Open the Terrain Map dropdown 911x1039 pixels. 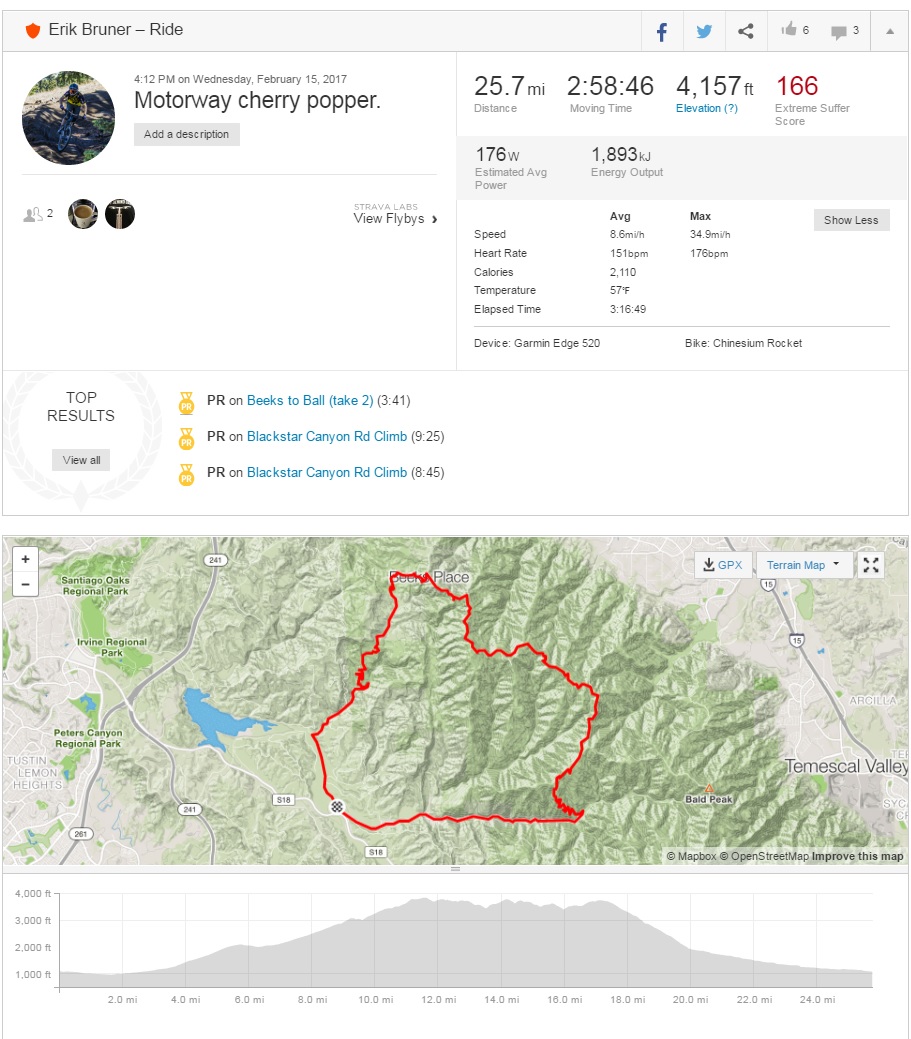[x=803, y=565]
